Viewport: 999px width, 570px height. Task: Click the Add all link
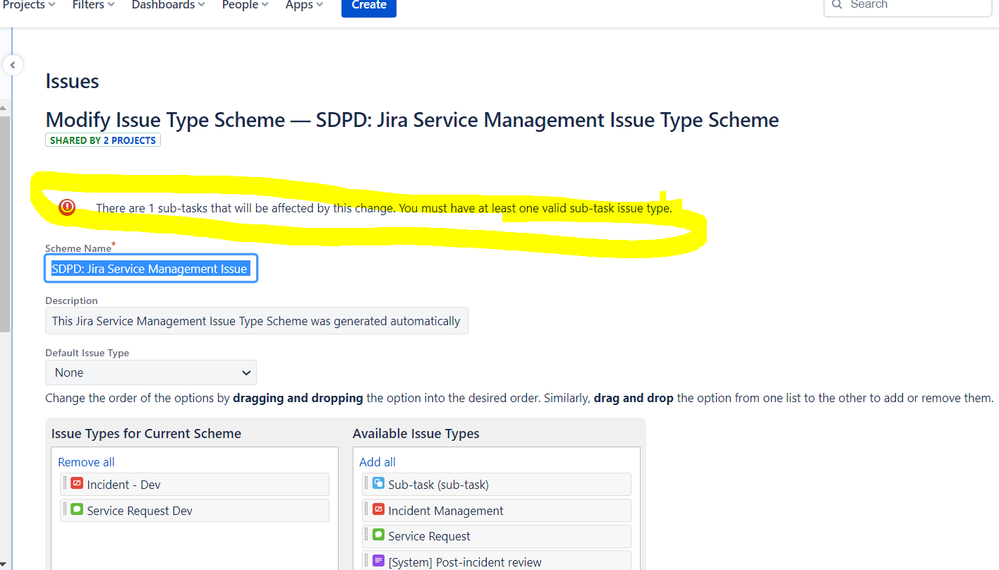click(377, 462)
